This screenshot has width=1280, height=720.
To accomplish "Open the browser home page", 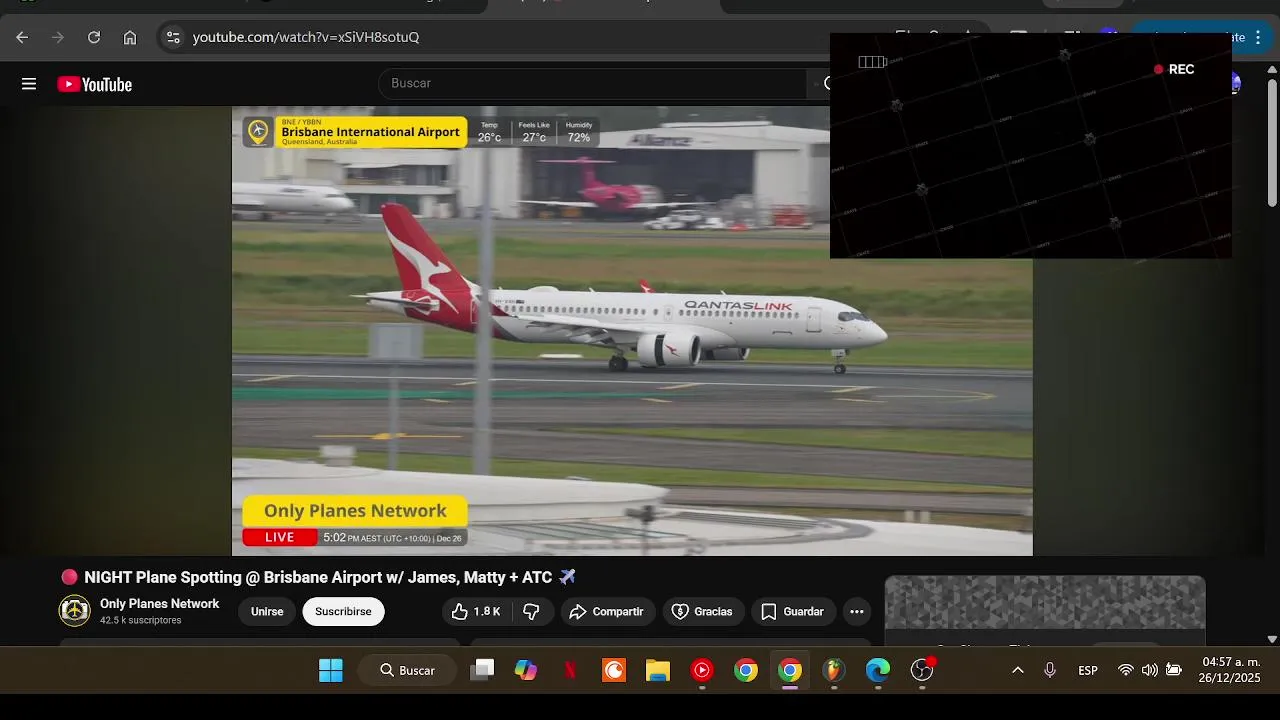I will pos(130,37).
